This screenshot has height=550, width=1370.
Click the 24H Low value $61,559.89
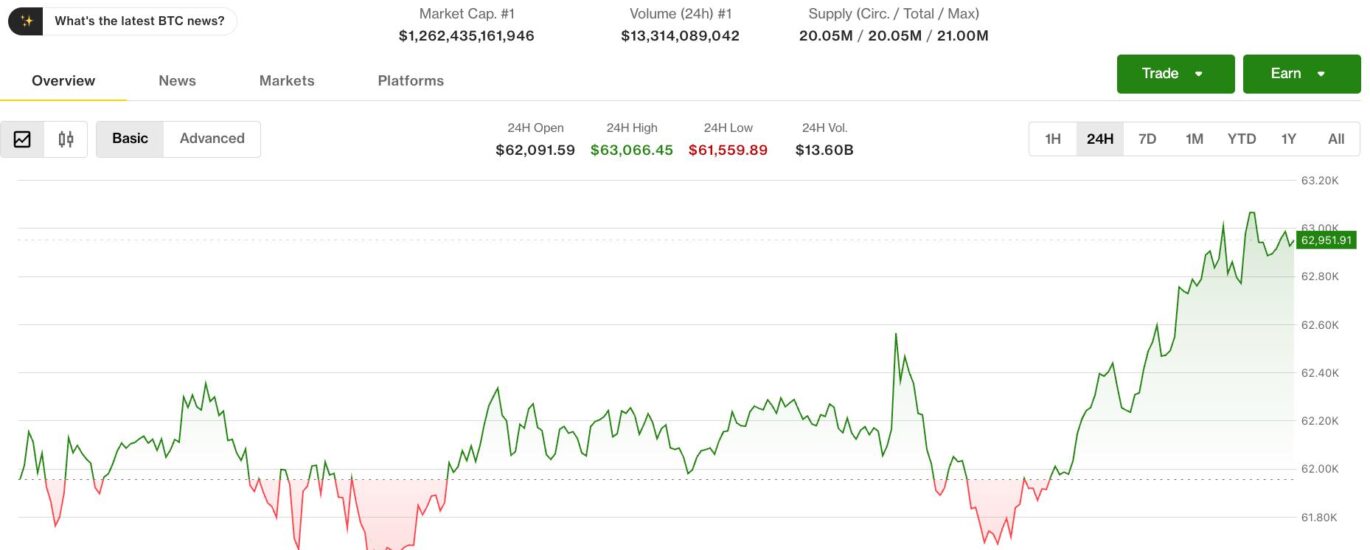(x=728, y=150)
